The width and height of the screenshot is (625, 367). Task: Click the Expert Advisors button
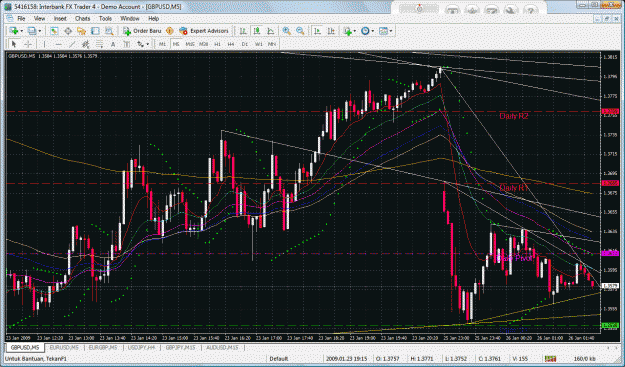204,31
